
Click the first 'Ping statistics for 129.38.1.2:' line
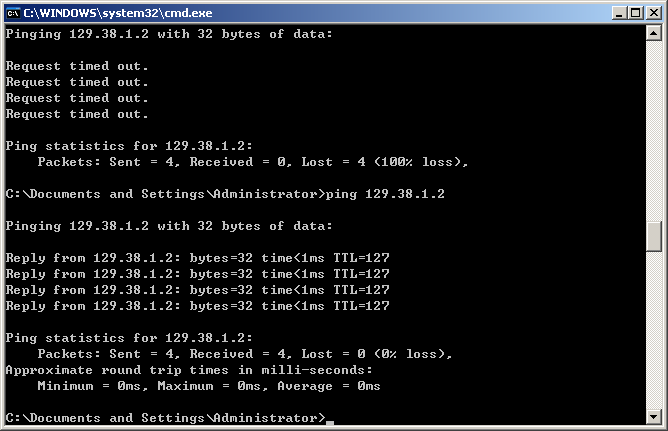pyautogui.click(x=129, y=146)
